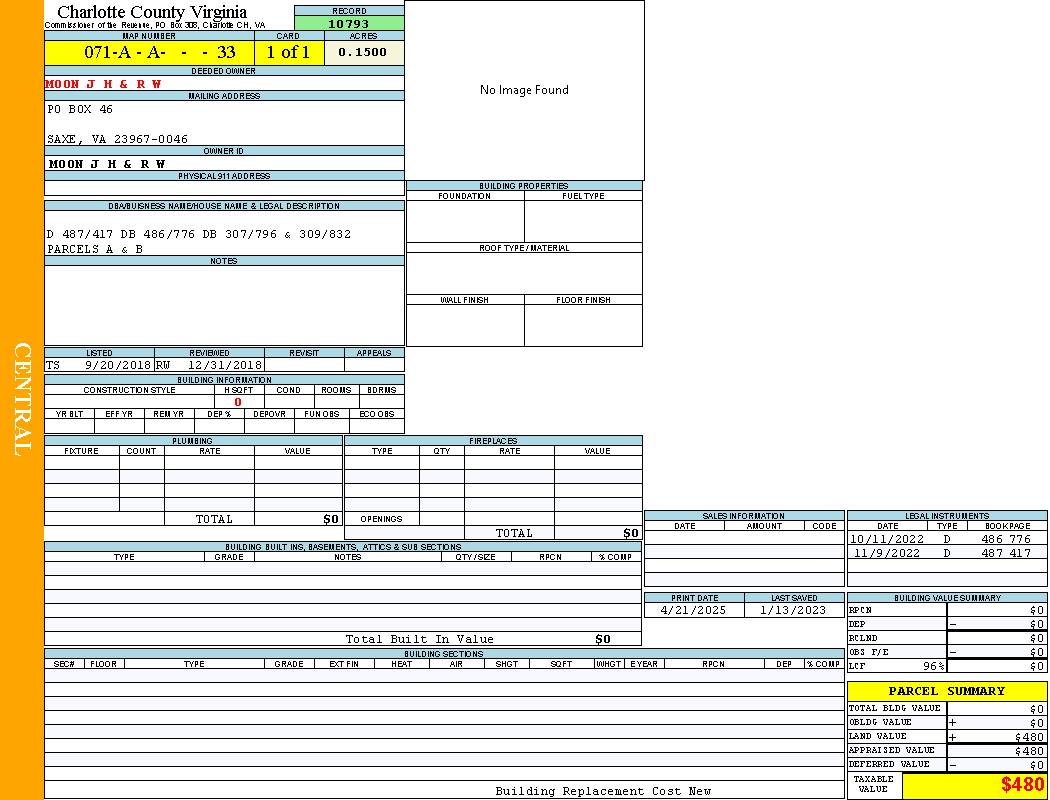
Task: Click the yellow Parcel Summary header
Action: 946,691
